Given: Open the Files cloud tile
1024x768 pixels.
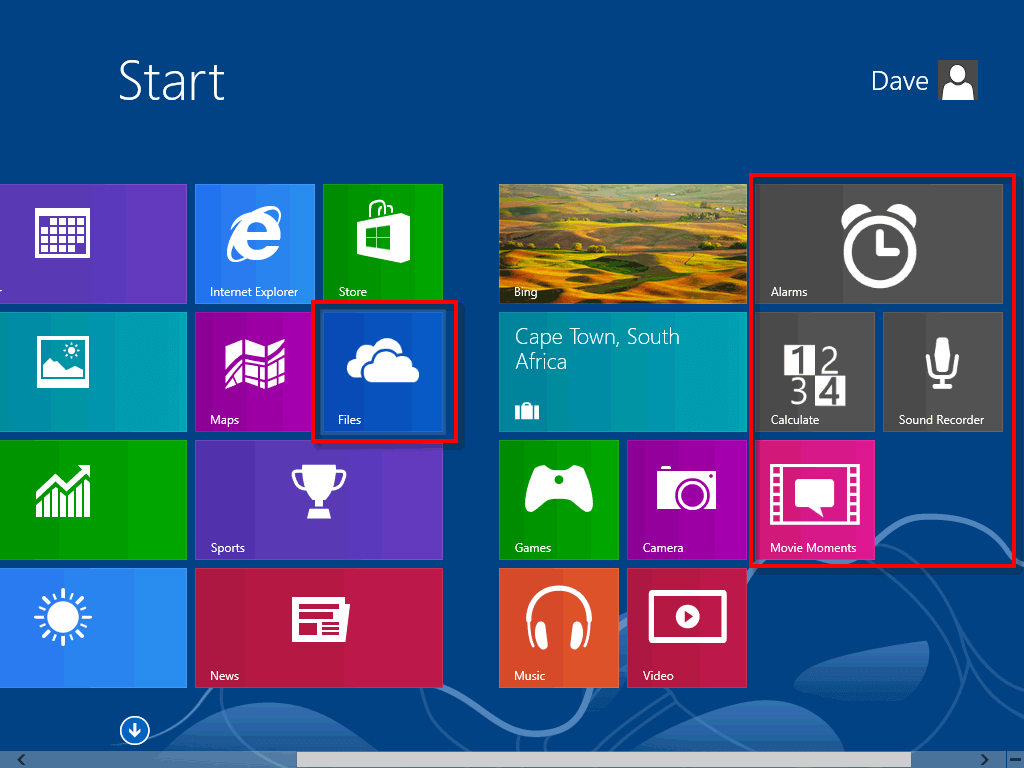Looking at the screenshot, I should 383,372.
